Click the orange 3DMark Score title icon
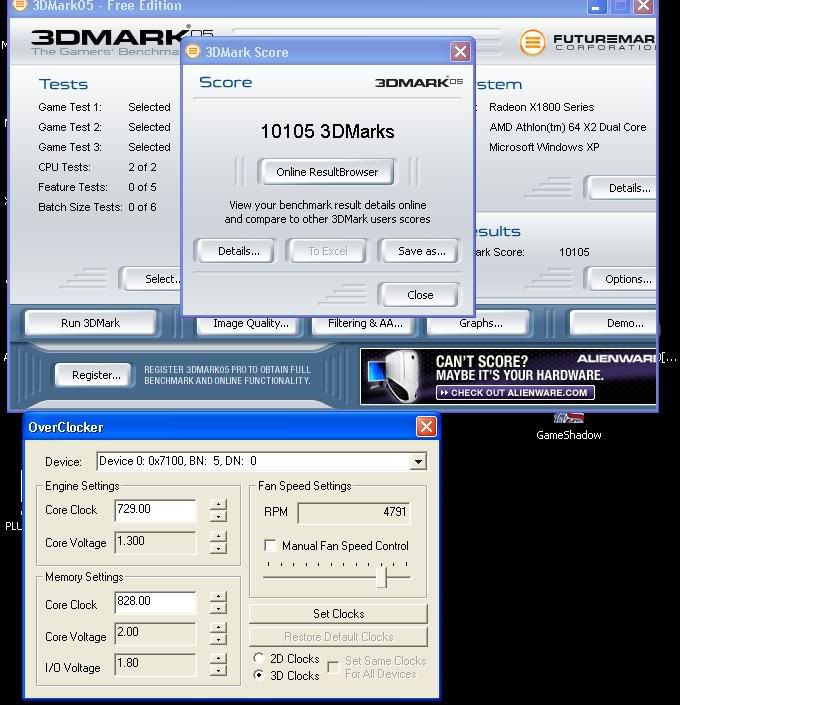 (193, 51)
